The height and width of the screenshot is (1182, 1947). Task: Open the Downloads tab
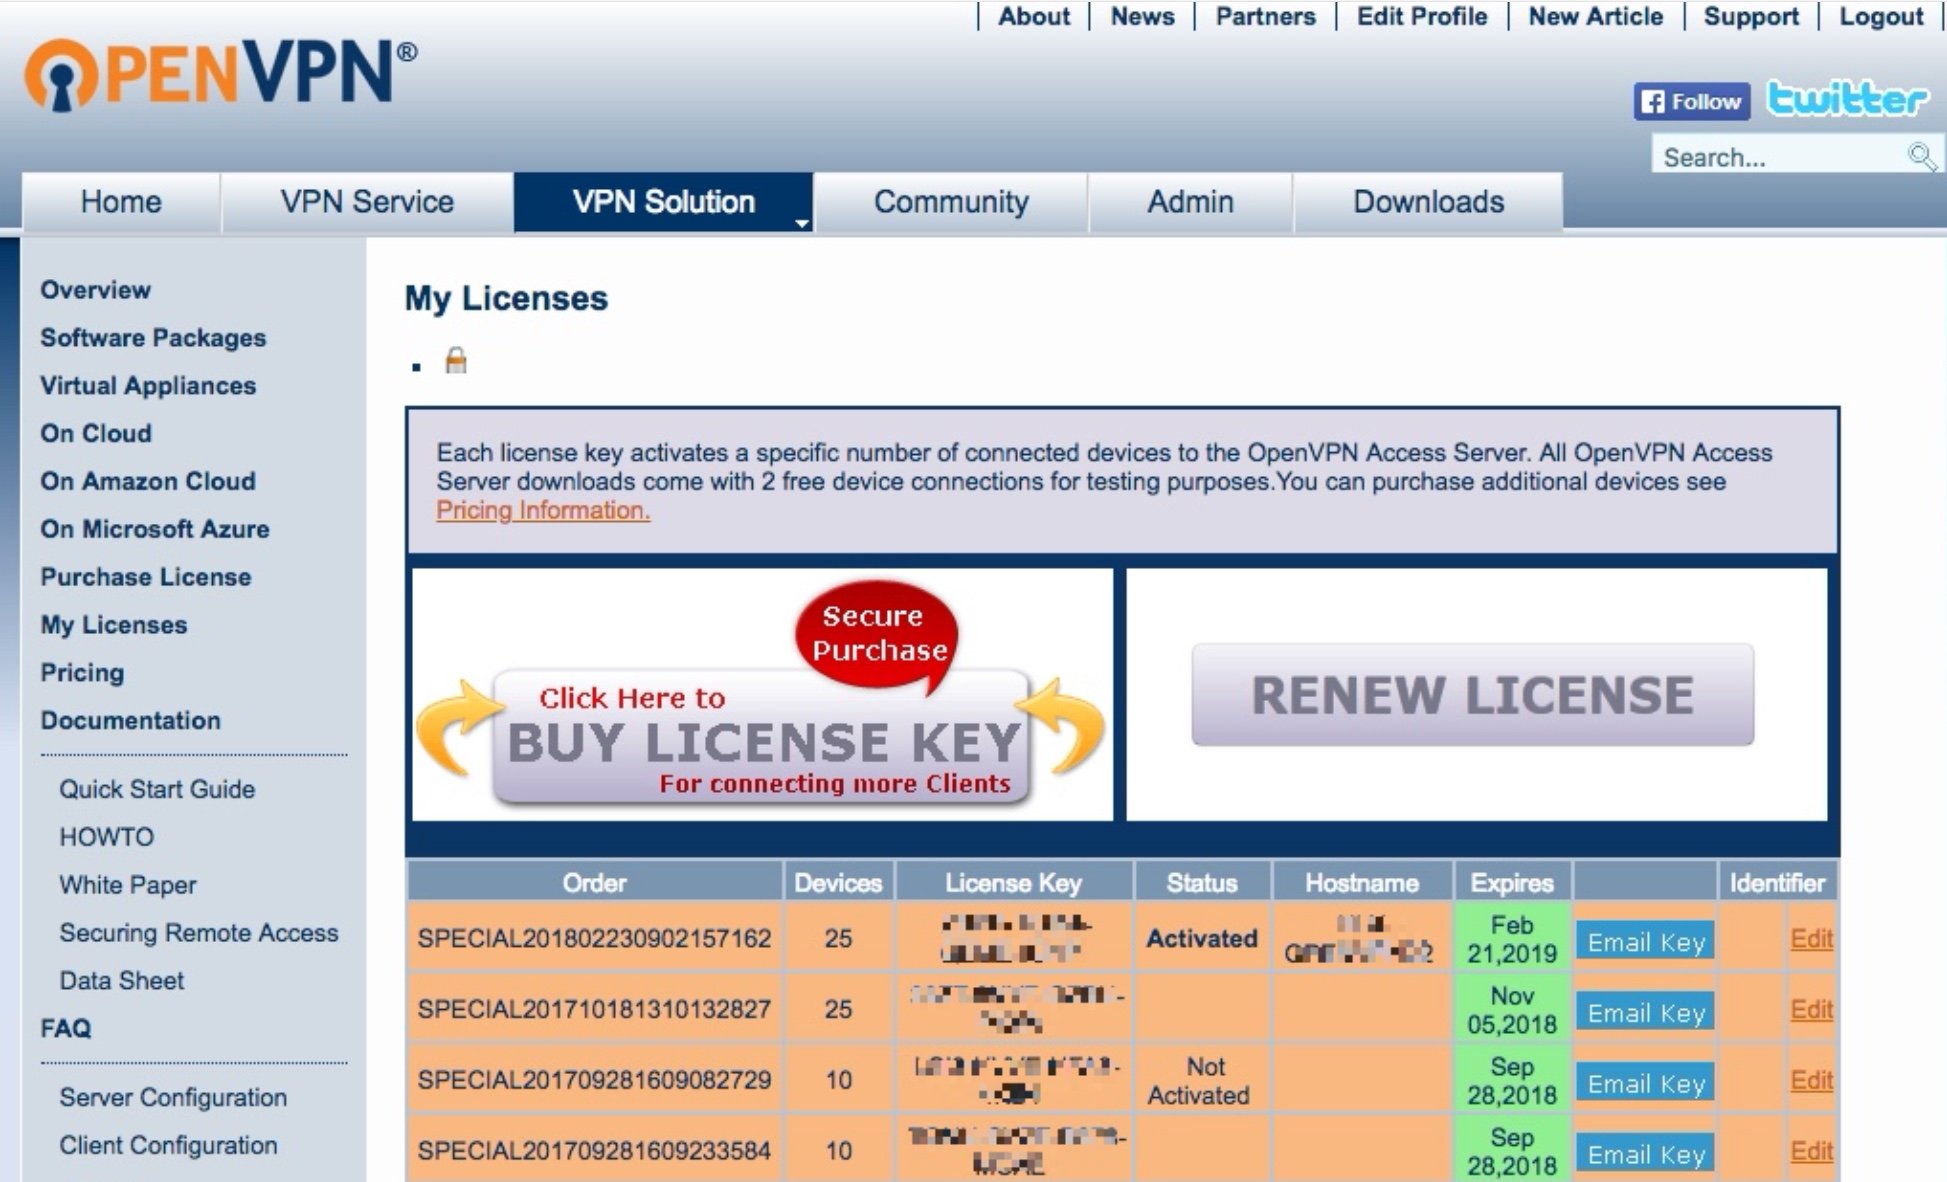point(1428,202)
